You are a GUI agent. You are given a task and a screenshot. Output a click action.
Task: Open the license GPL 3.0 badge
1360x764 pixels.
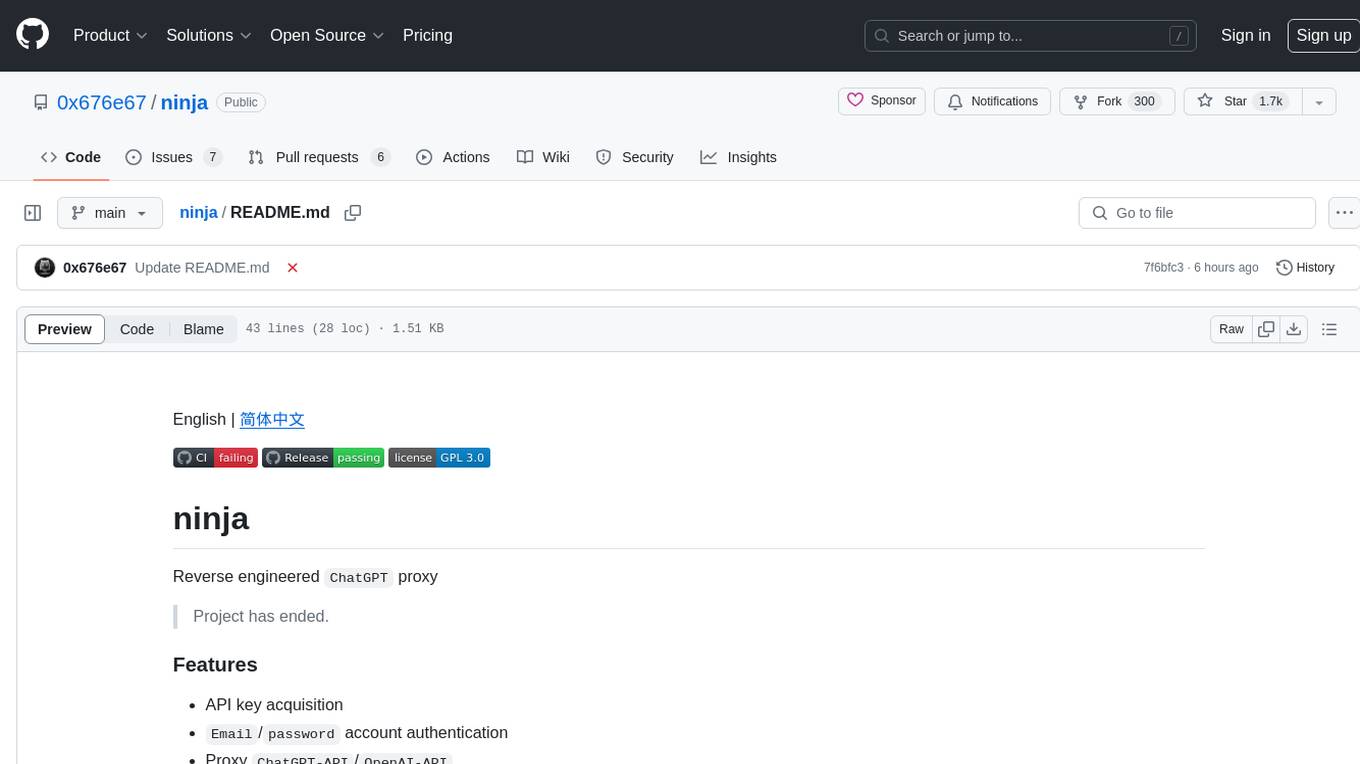[439, 458]
